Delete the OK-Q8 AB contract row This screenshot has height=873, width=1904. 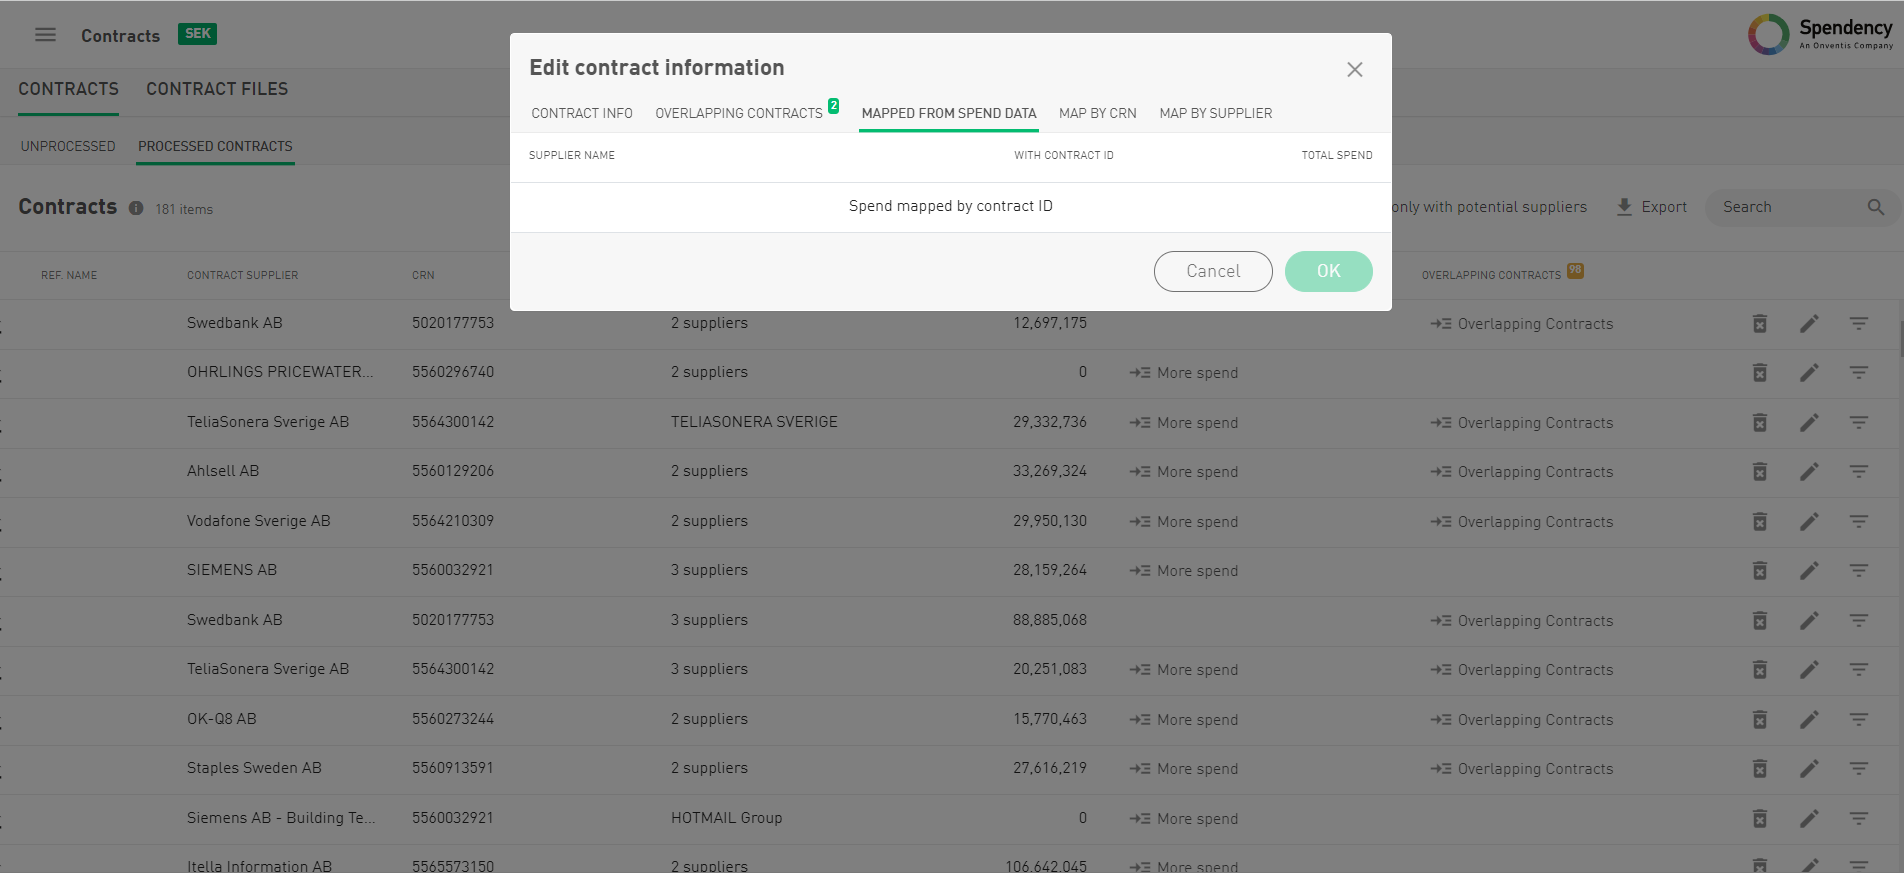(1759, 720)
